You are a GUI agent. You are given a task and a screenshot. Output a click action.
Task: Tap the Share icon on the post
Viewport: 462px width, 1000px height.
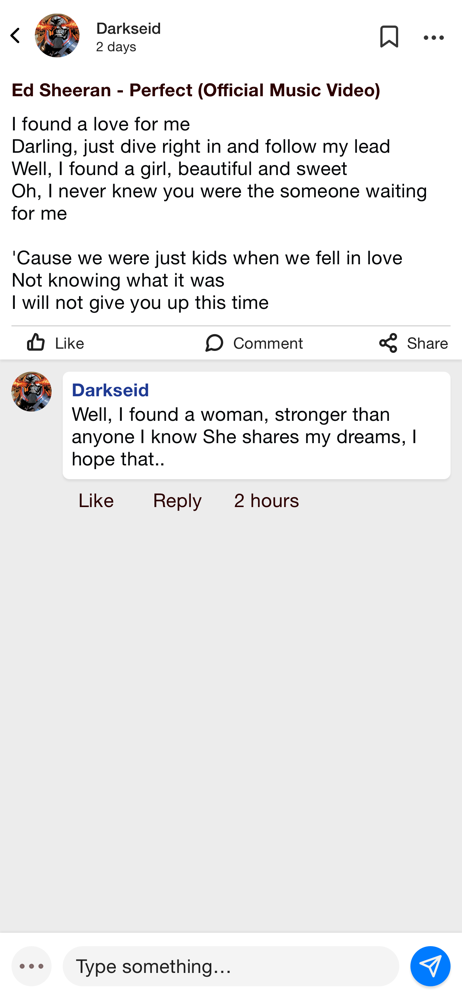(388, 343)
